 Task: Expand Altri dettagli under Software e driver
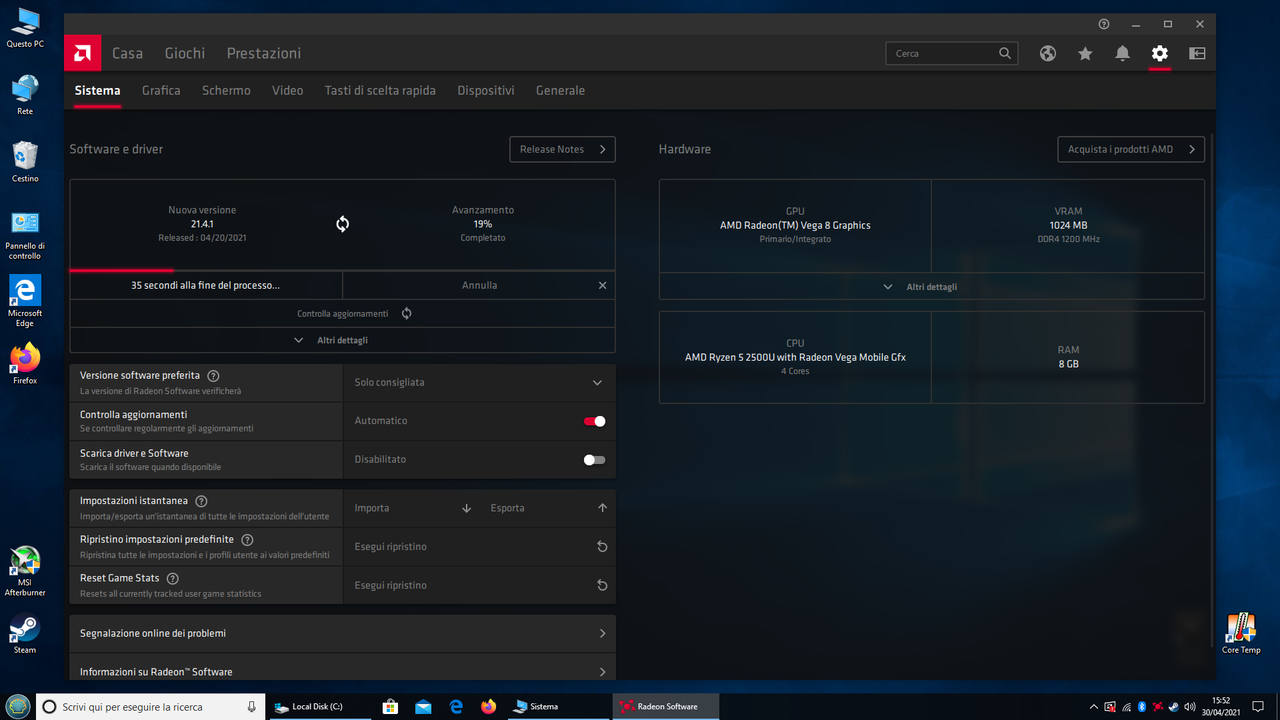(342, 340)
